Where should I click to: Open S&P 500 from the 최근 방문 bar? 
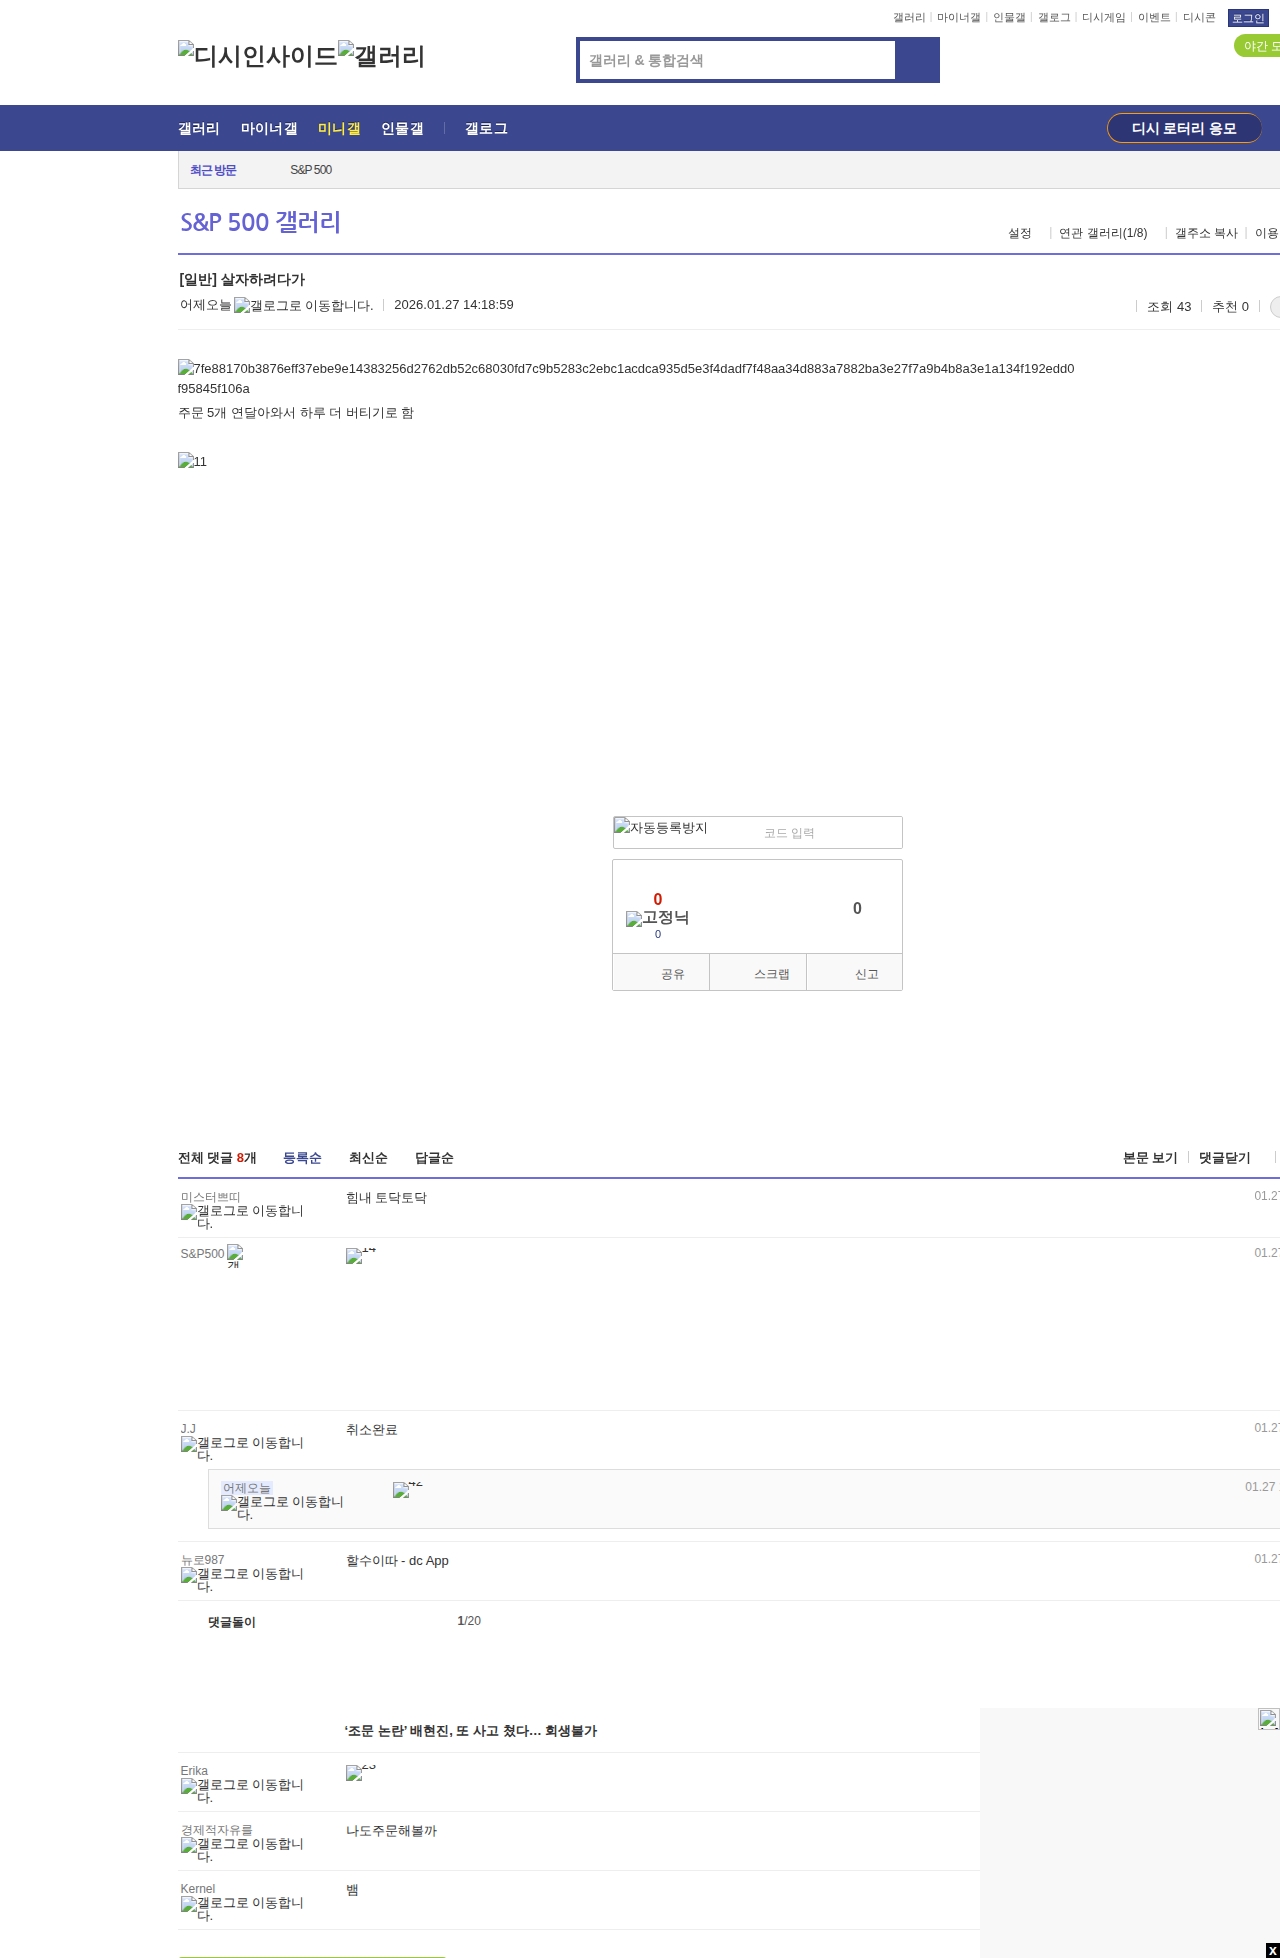pos(311,170)
